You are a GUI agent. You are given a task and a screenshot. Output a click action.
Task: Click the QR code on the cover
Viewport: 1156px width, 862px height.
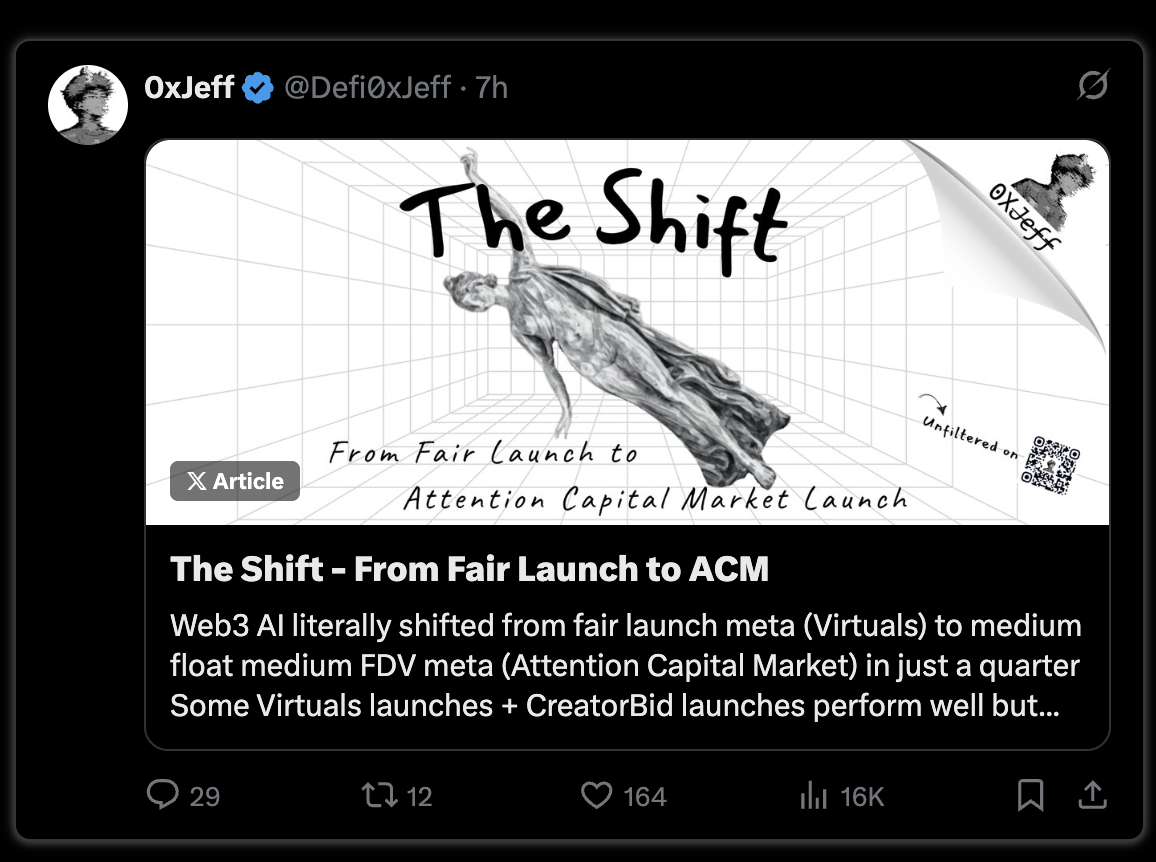[1050, 465]
